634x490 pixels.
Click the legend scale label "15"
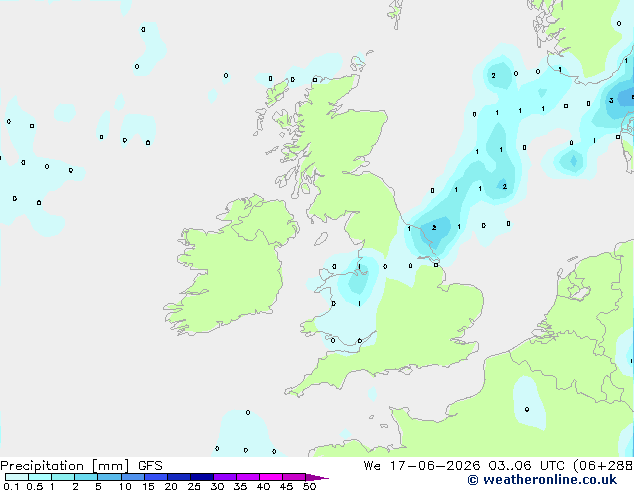(x=148, y=486)
